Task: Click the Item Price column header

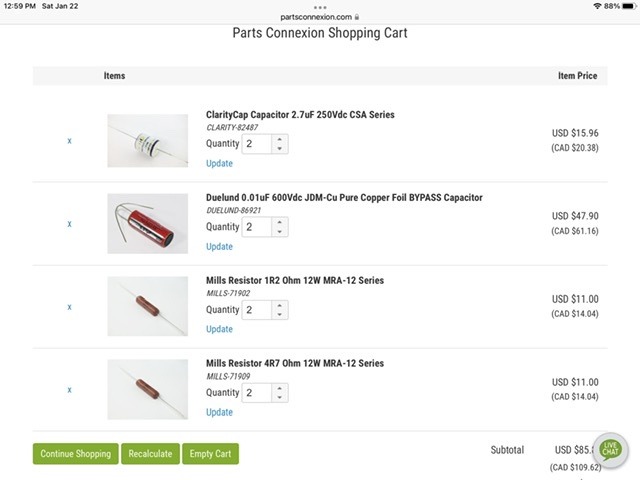Action: pyautogui.click(x=578, y=76)
